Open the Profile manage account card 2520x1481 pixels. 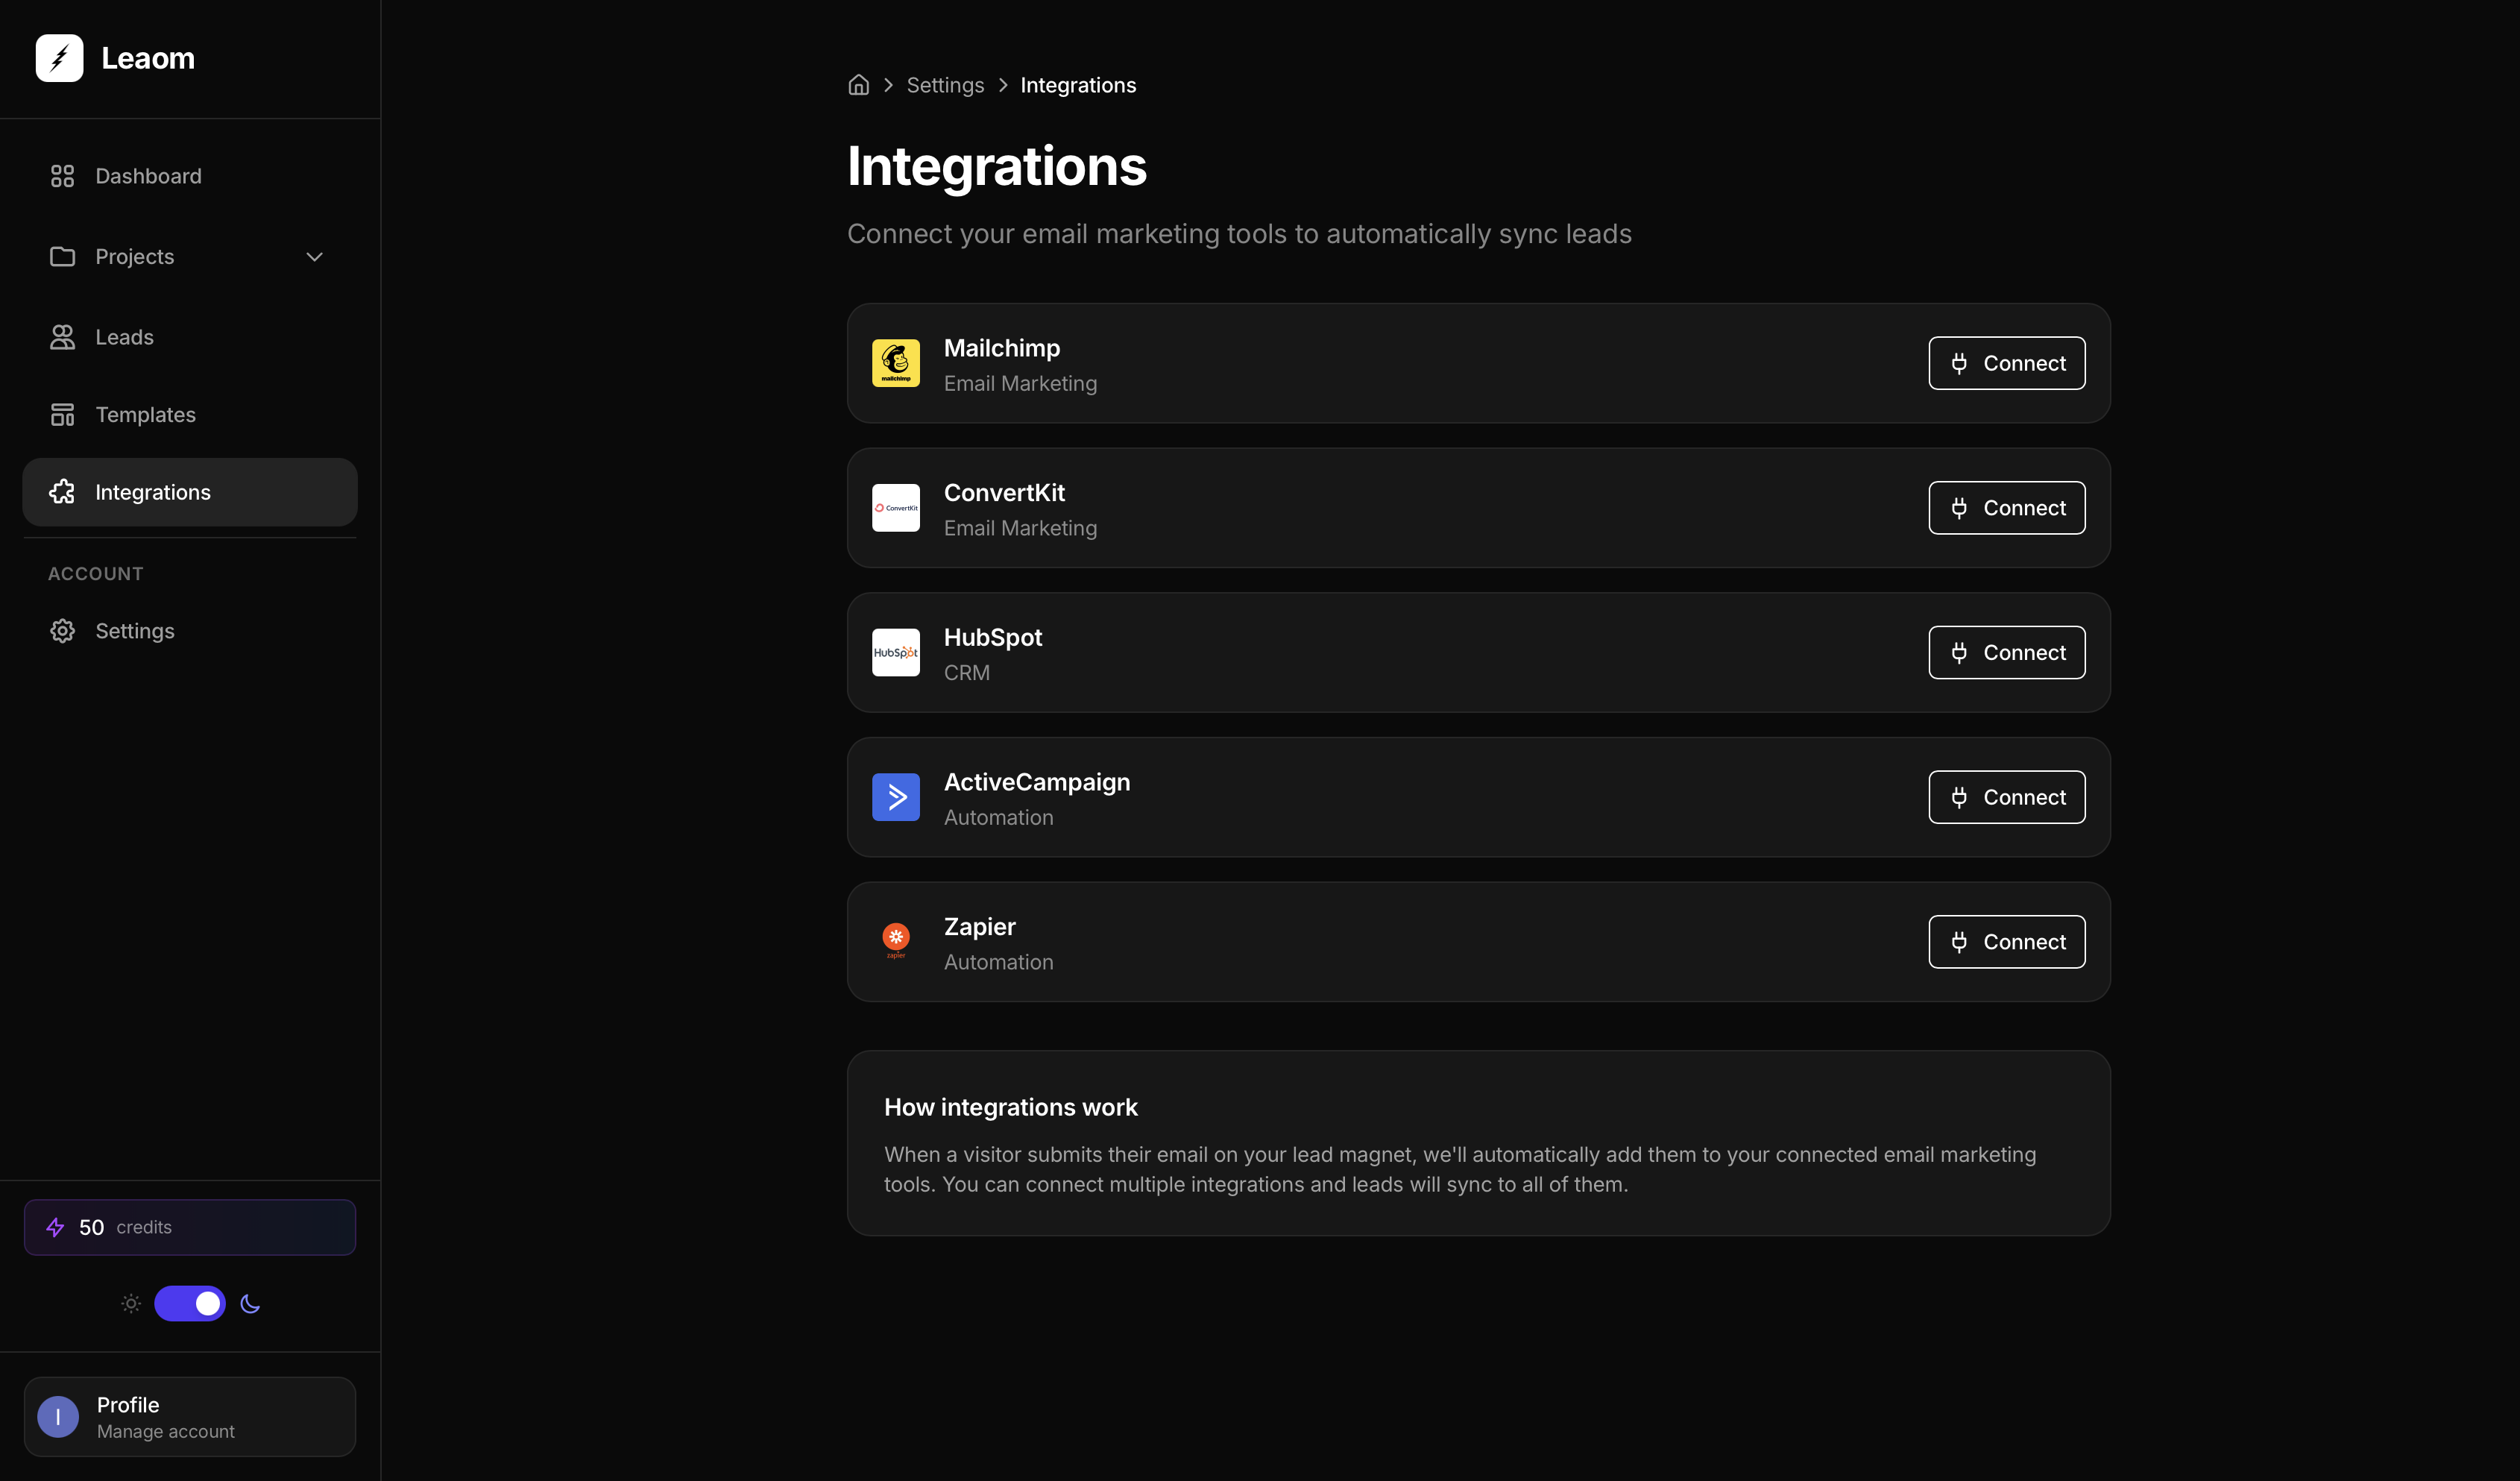coord(190,1417)
